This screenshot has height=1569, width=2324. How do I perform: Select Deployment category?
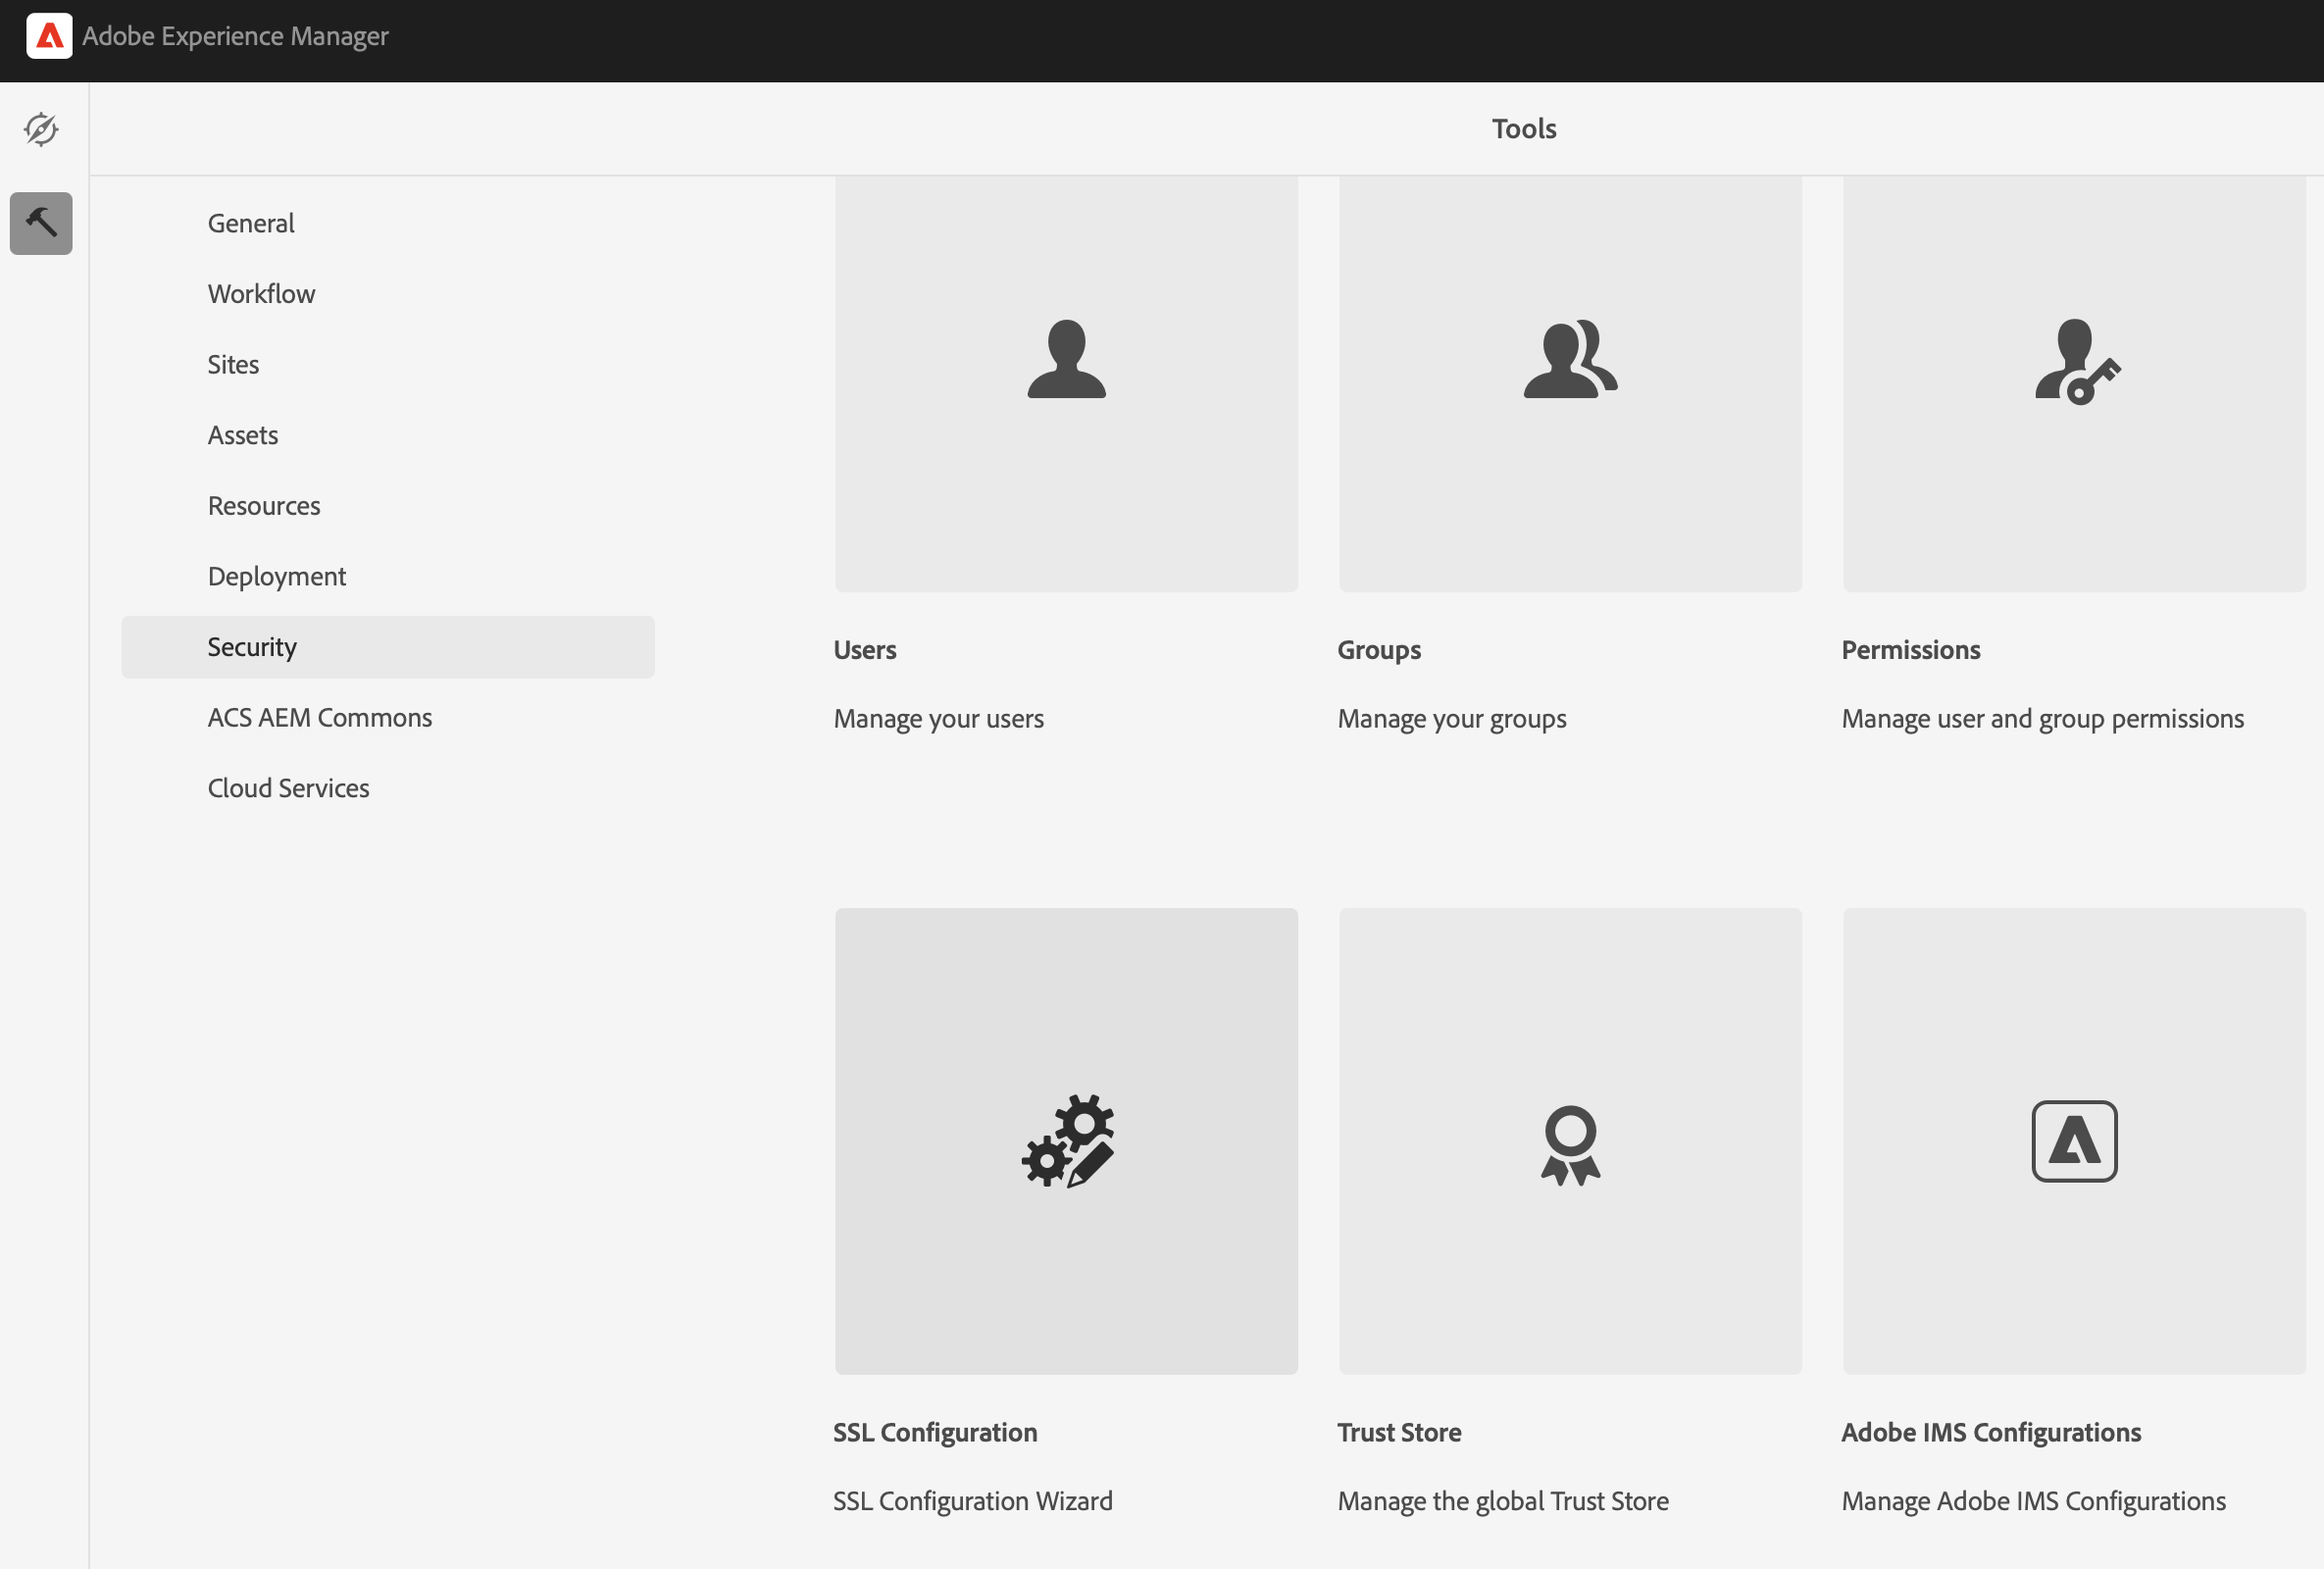coord(277,577)
